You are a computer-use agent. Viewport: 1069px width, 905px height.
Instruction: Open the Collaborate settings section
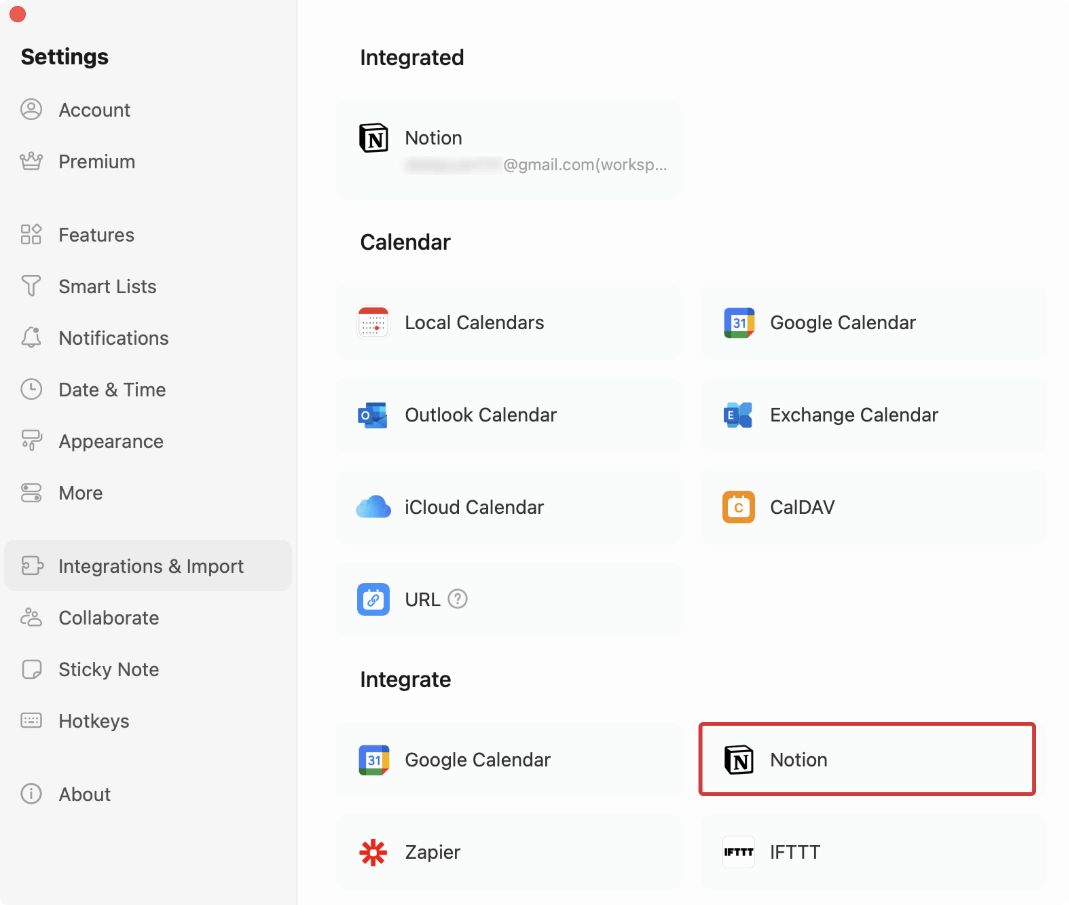point(108,618)
